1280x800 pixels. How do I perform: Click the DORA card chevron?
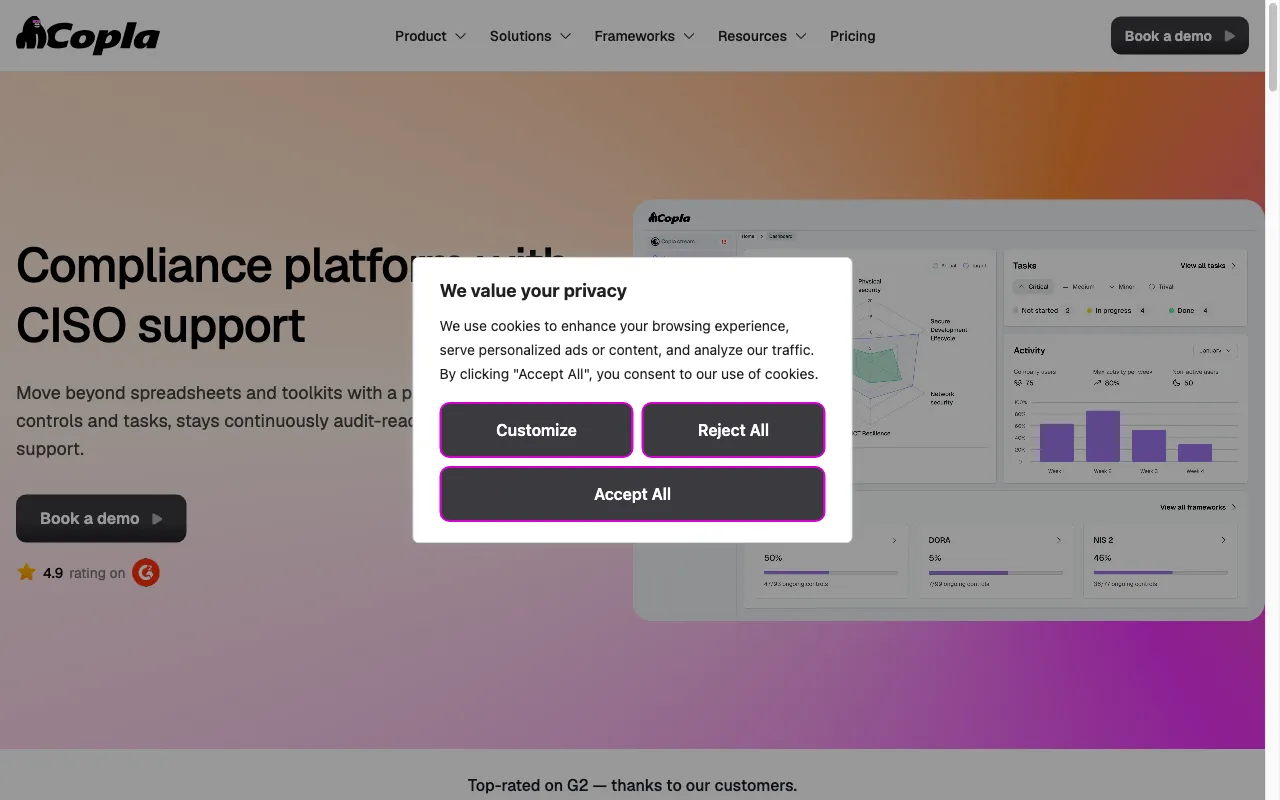click(1059, 540)
